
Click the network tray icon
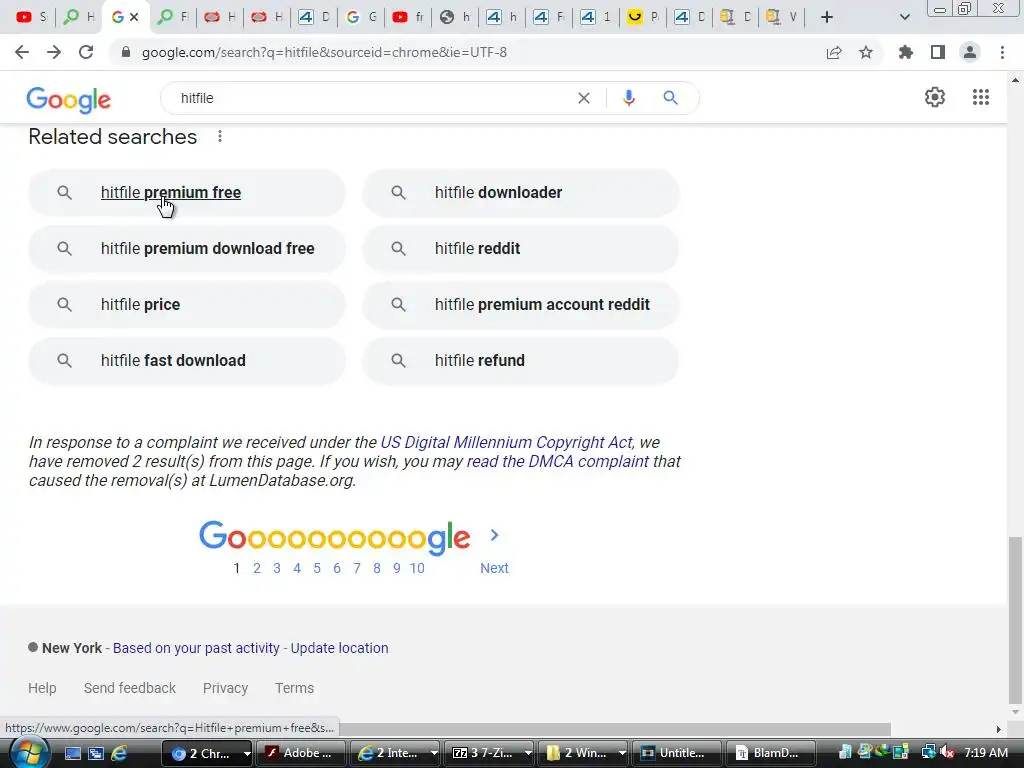coord(927,752)
